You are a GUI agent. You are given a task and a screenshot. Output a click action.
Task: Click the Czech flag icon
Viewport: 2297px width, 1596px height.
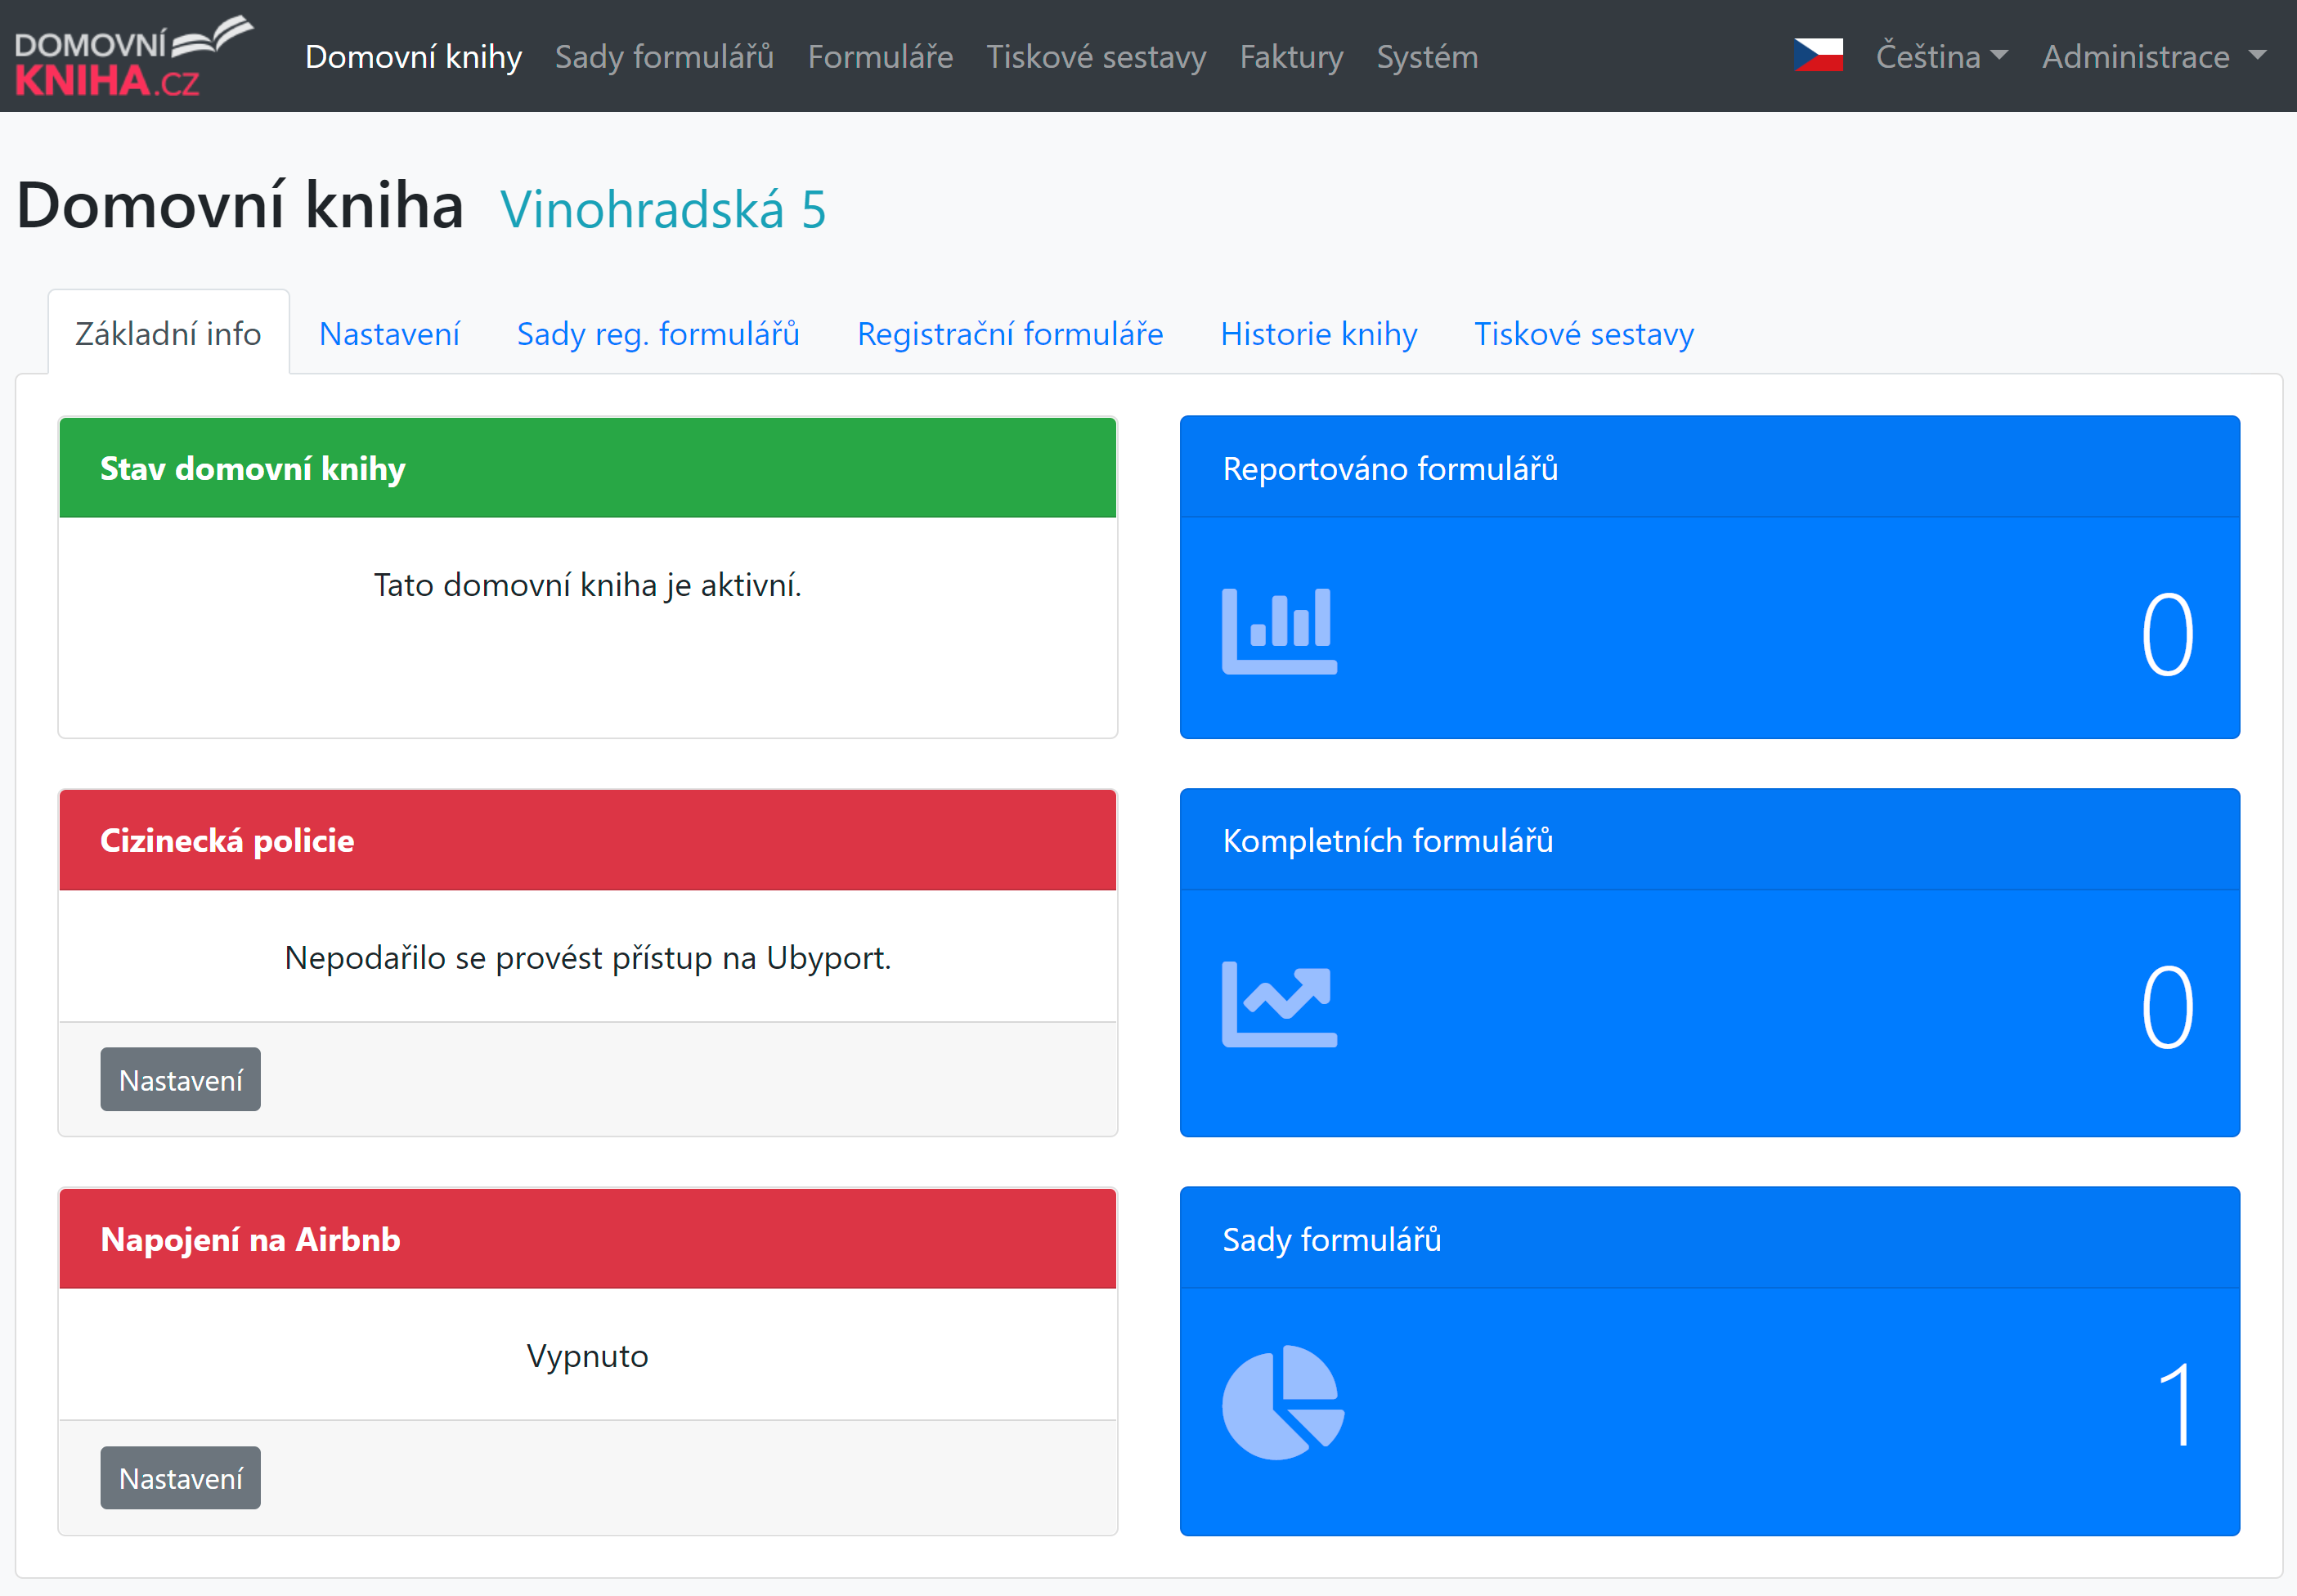coord(1818,55)
